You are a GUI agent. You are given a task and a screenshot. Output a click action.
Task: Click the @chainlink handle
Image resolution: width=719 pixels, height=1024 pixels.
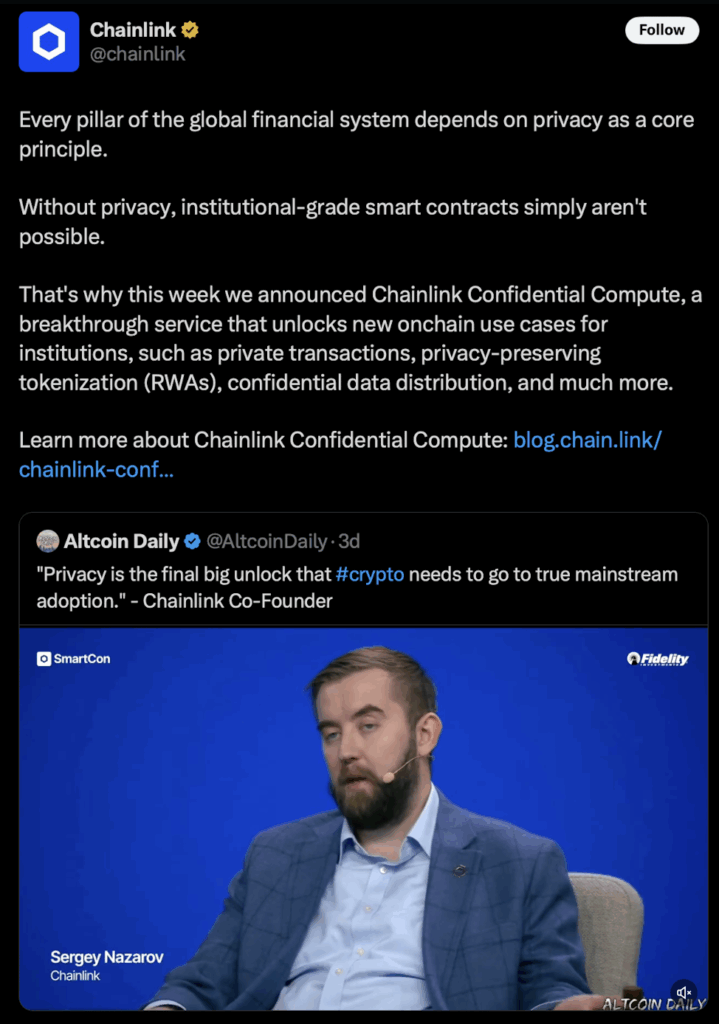click(x=141, y=54)
